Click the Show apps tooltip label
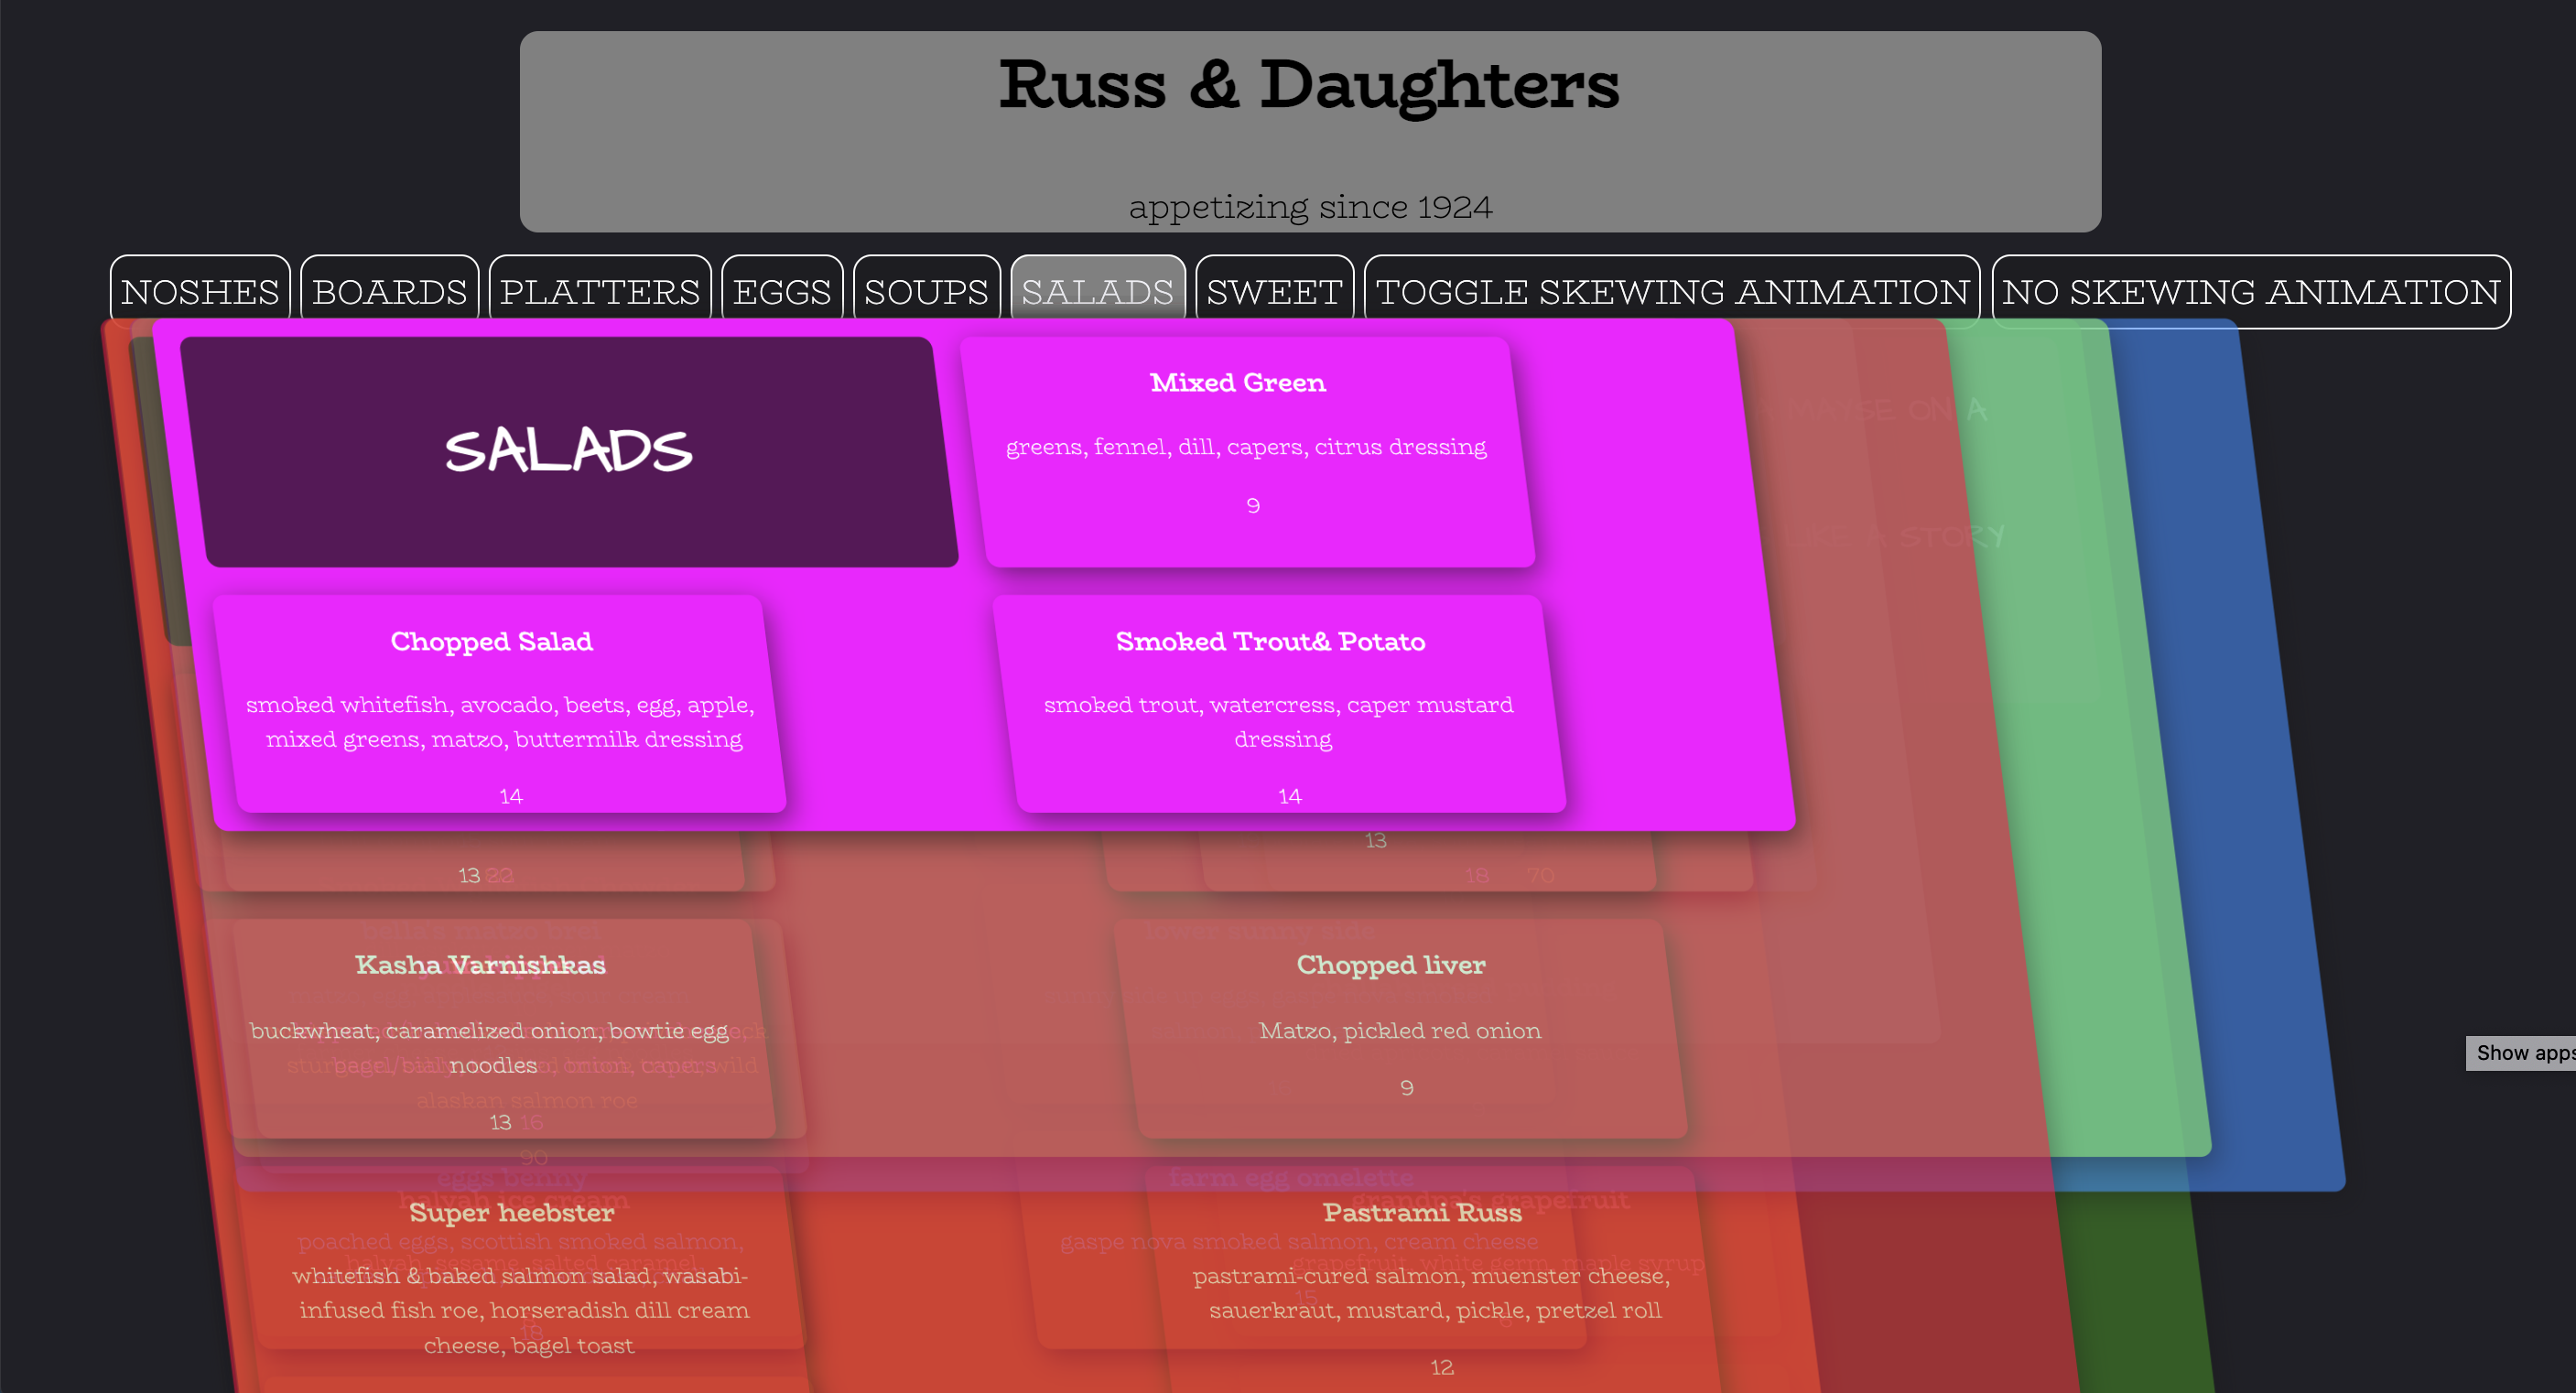The image size is (2576, 1393). point(2522,1053)
